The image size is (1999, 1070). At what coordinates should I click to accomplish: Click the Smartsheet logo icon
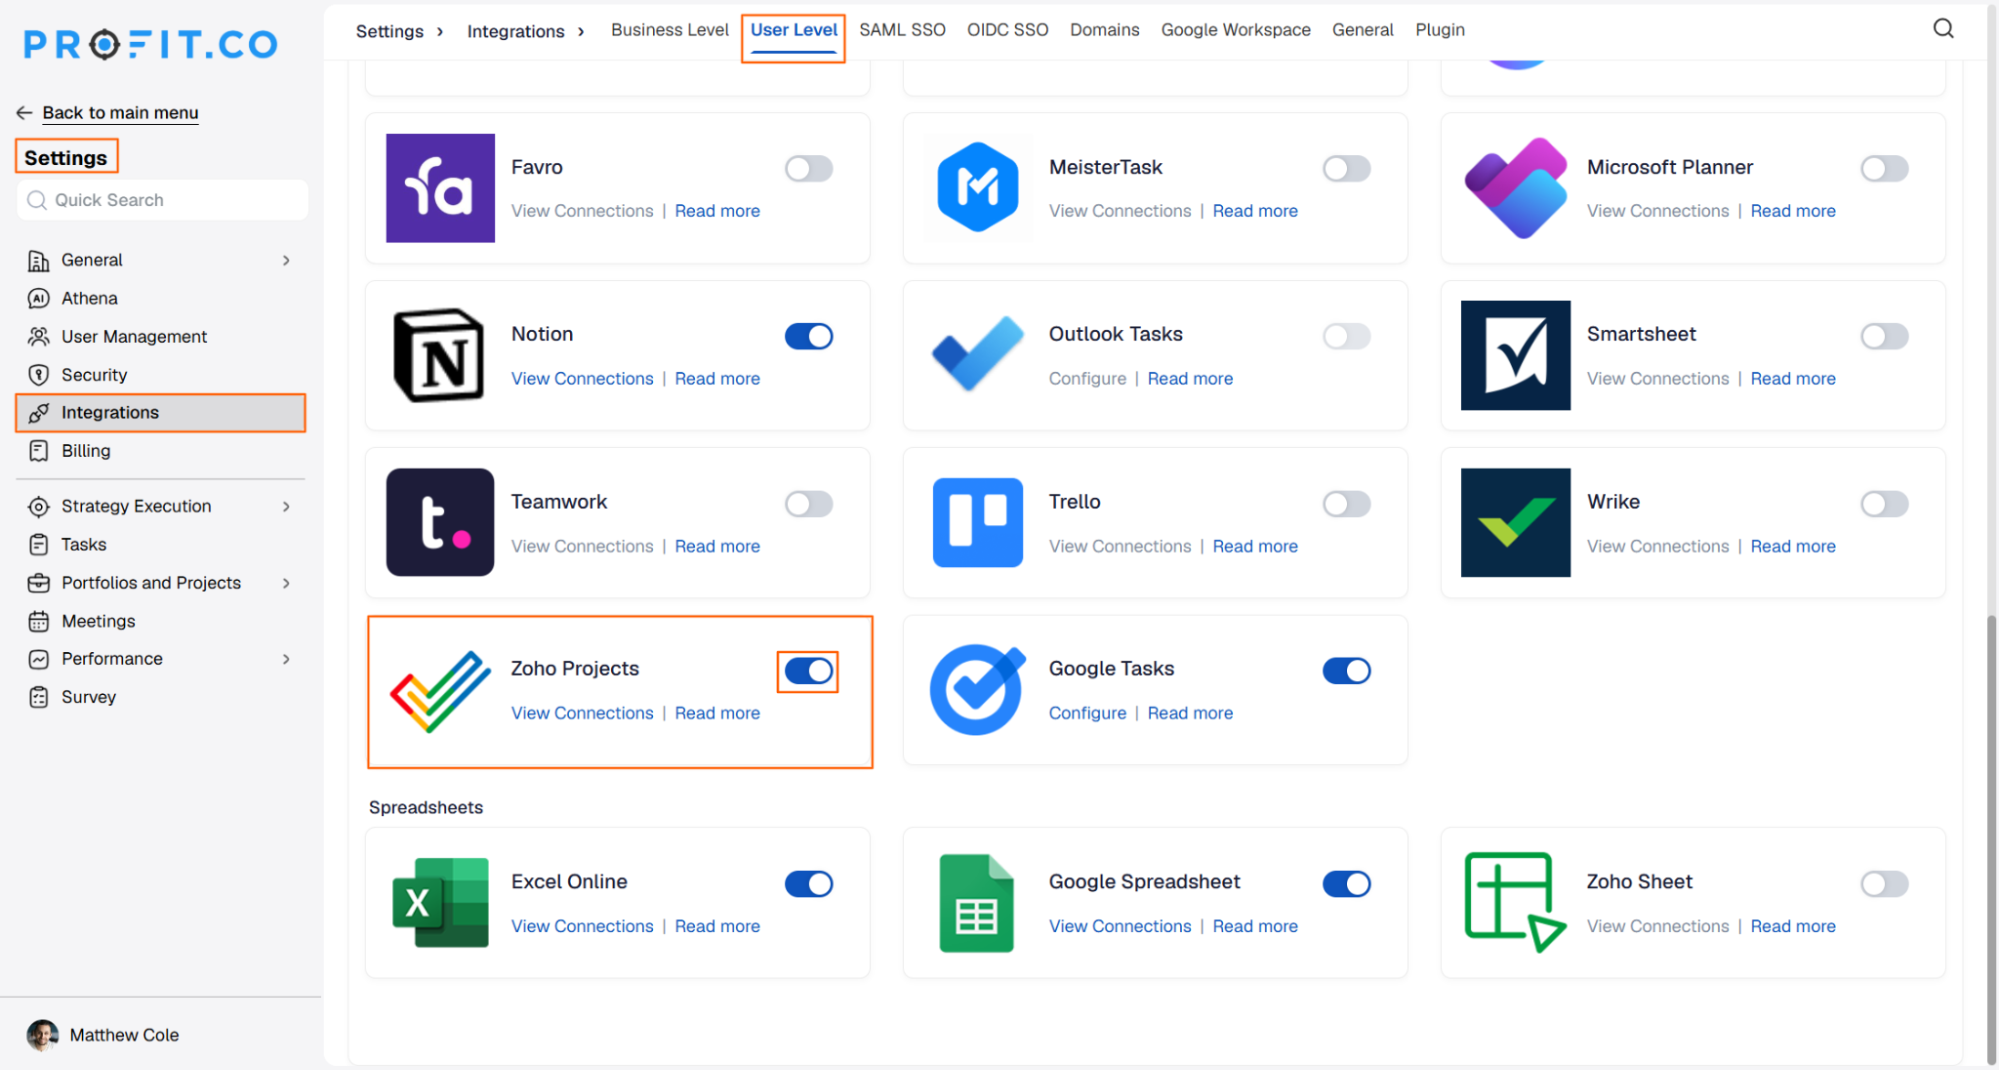[1515, 355]
